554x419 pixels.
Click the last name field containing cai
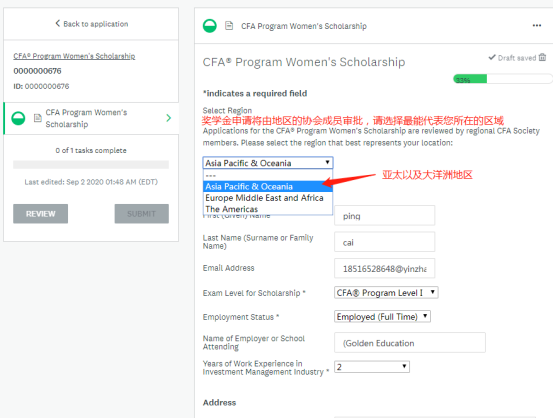tap(384, 242)
